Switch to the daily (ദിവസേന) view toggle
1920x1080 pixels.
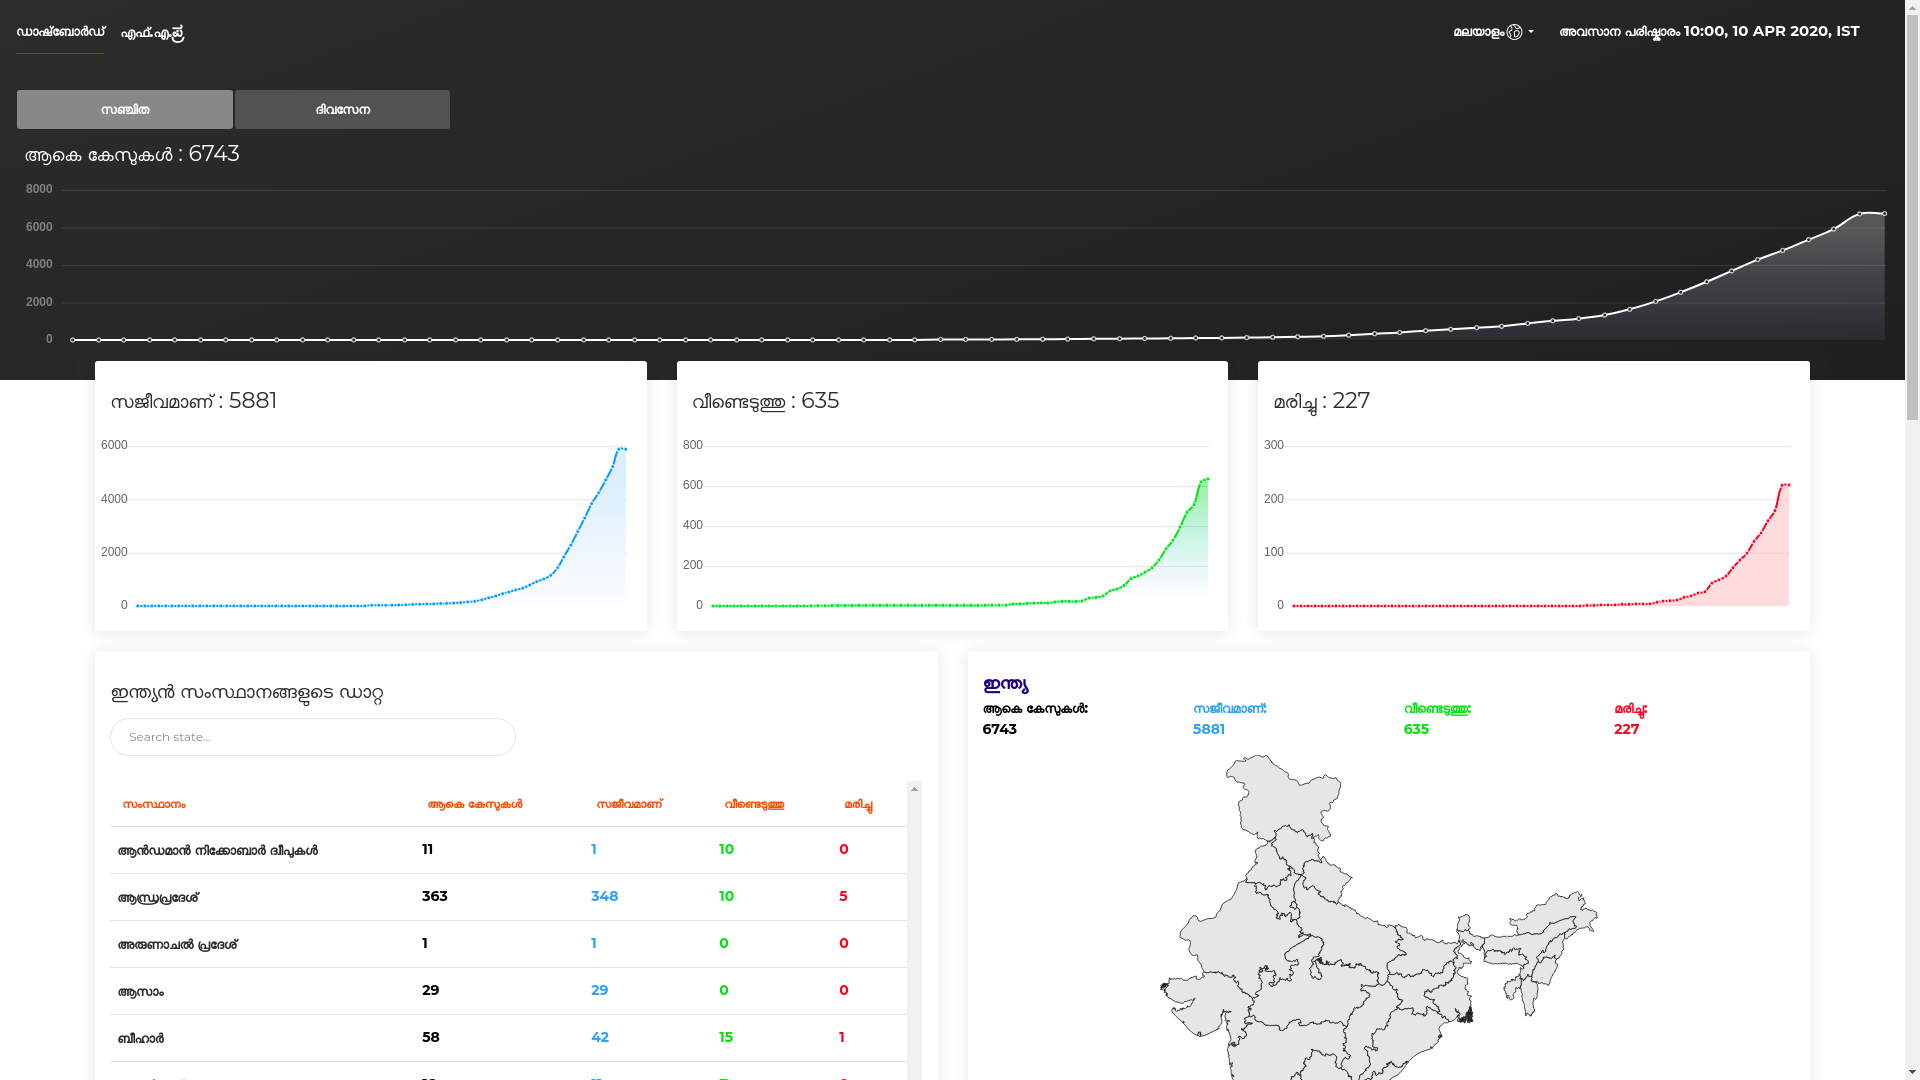click(x=342, y=110)
